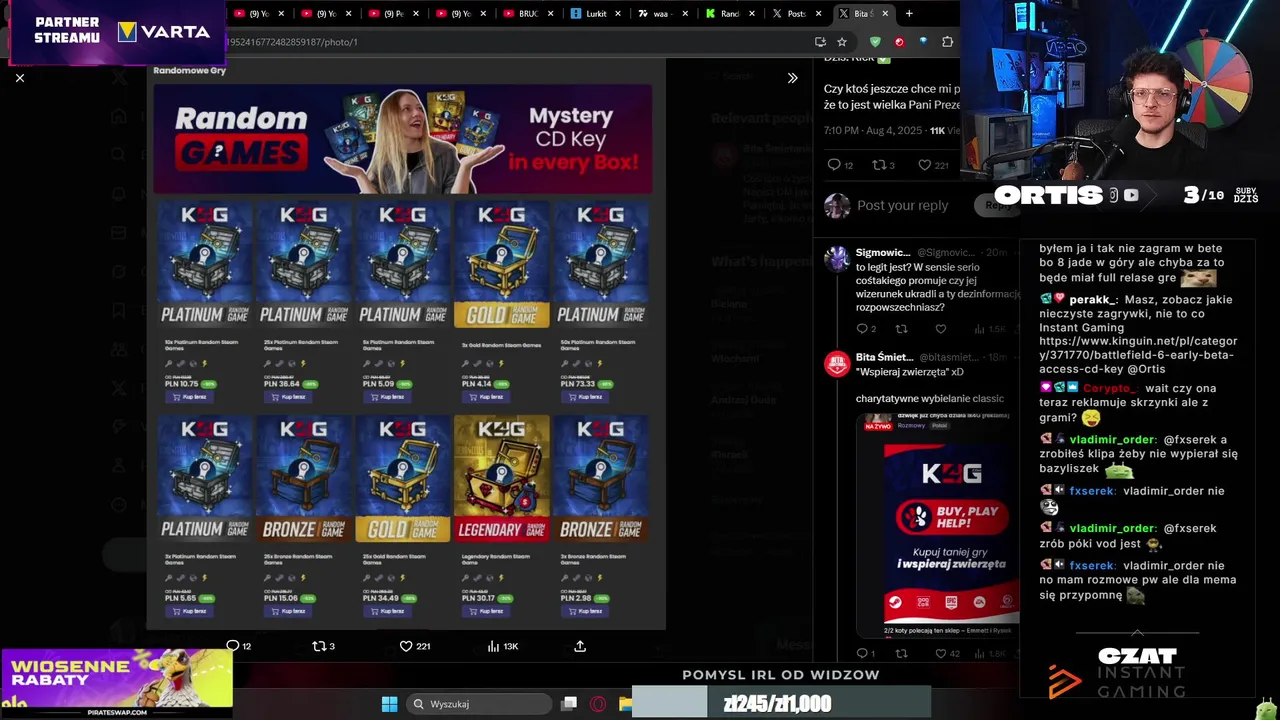The height and width of the screenshot is (720, 1280).
Task: Open Task View on the taskbar
Action: (569, 704)
